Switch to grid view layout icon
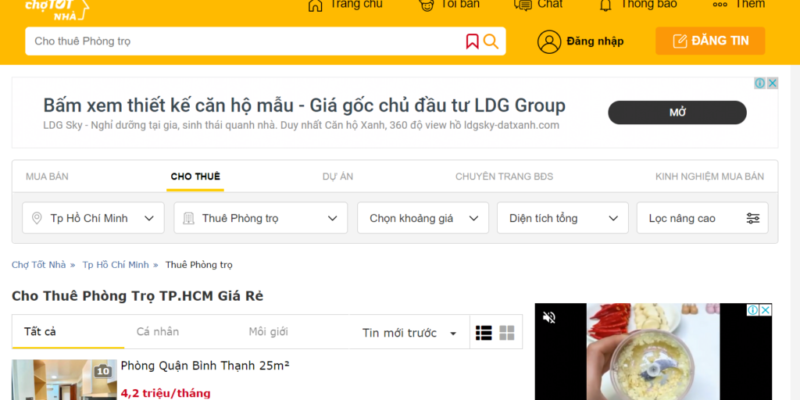 pyautogui.click(x=507, y=333)
